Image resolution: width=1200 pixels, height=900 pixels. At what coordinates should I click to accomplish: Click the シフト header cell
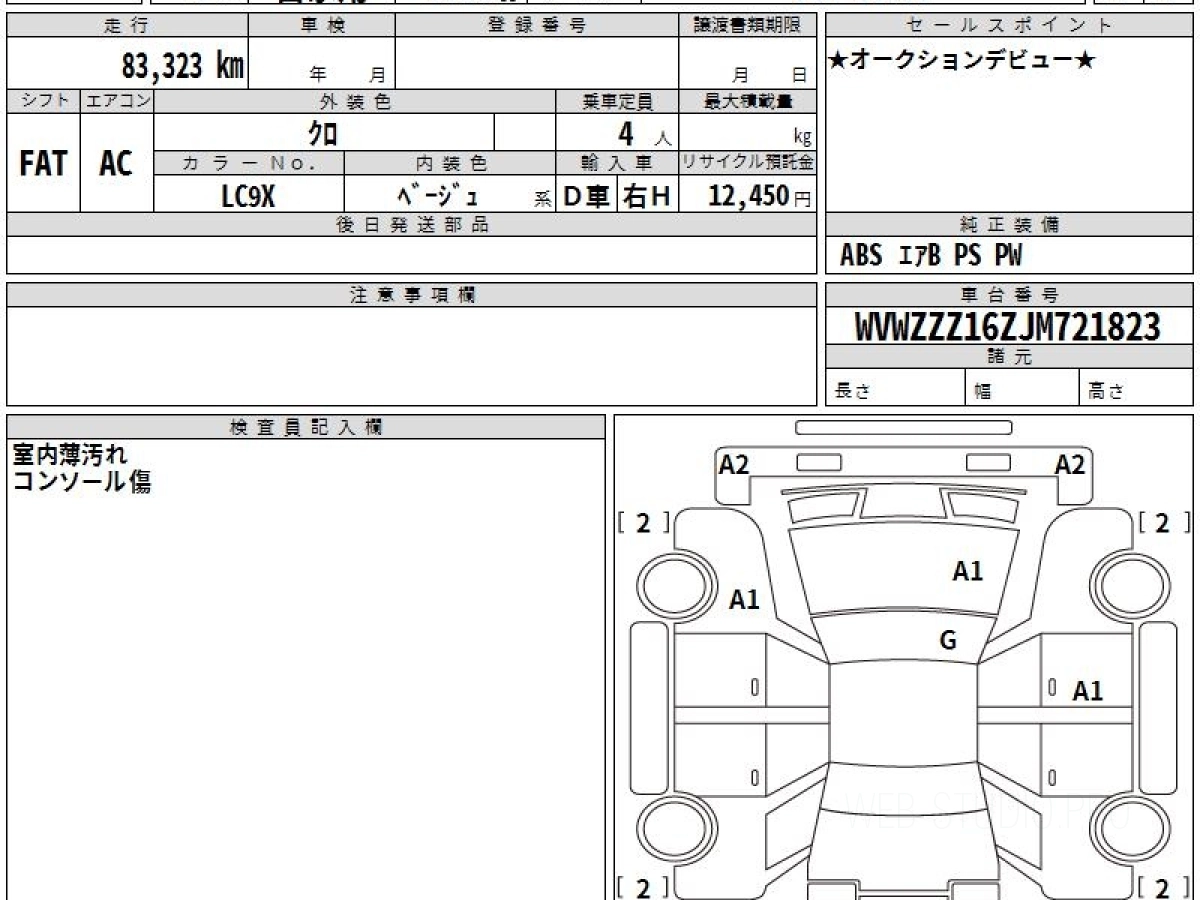(x=43, y=101)
